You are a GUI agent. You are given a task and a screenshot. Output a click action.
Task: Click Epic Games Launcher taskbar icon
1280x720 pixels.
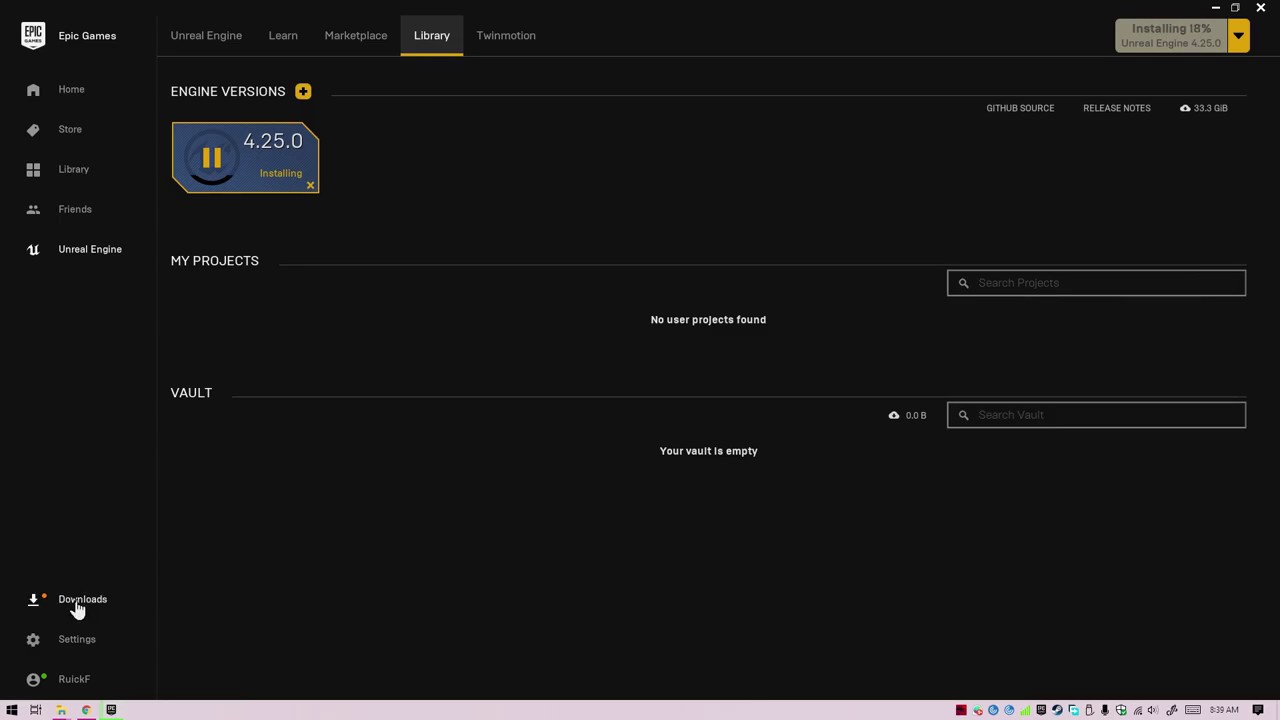click(x=111, y=710)
